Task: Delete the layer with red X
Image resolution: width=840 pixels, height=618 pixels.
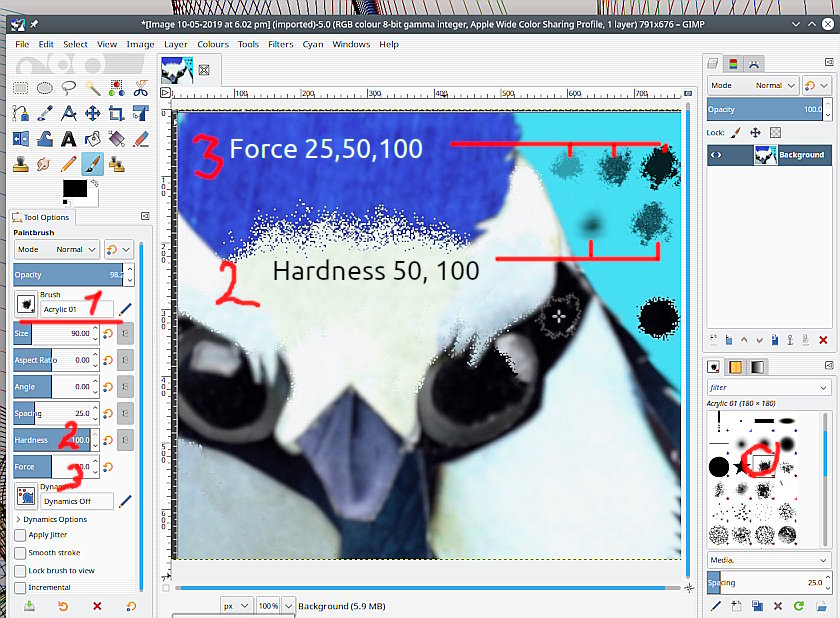Action: click(x=823, y=340)
